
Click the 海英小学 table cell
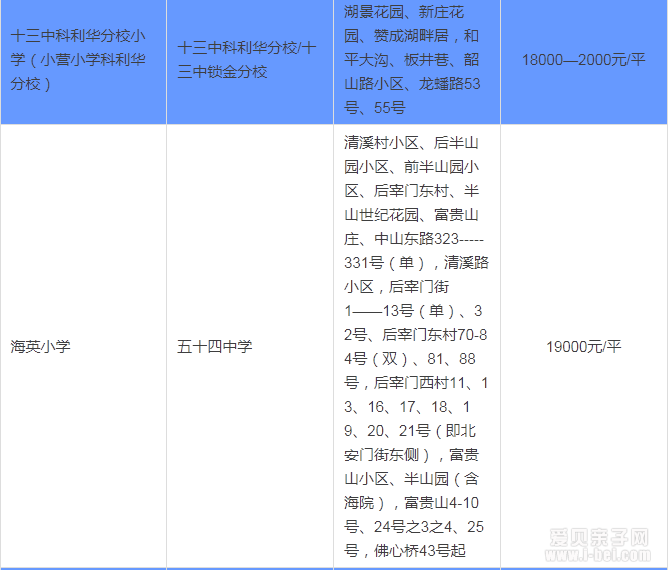[84, 346]
